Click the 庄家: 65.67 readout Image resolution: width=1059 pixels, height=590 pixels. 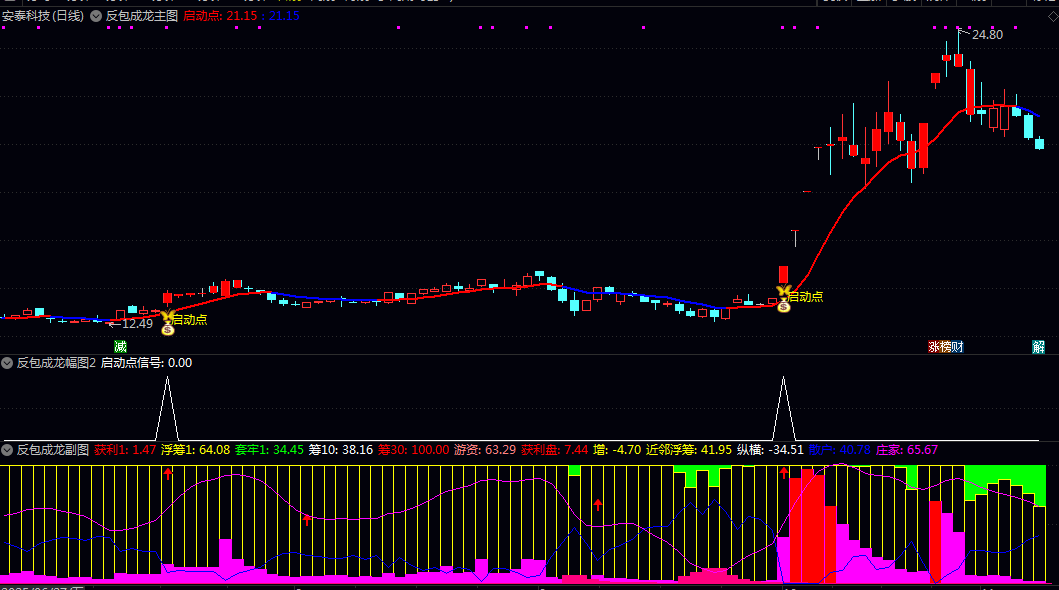[x=906, y=450]
